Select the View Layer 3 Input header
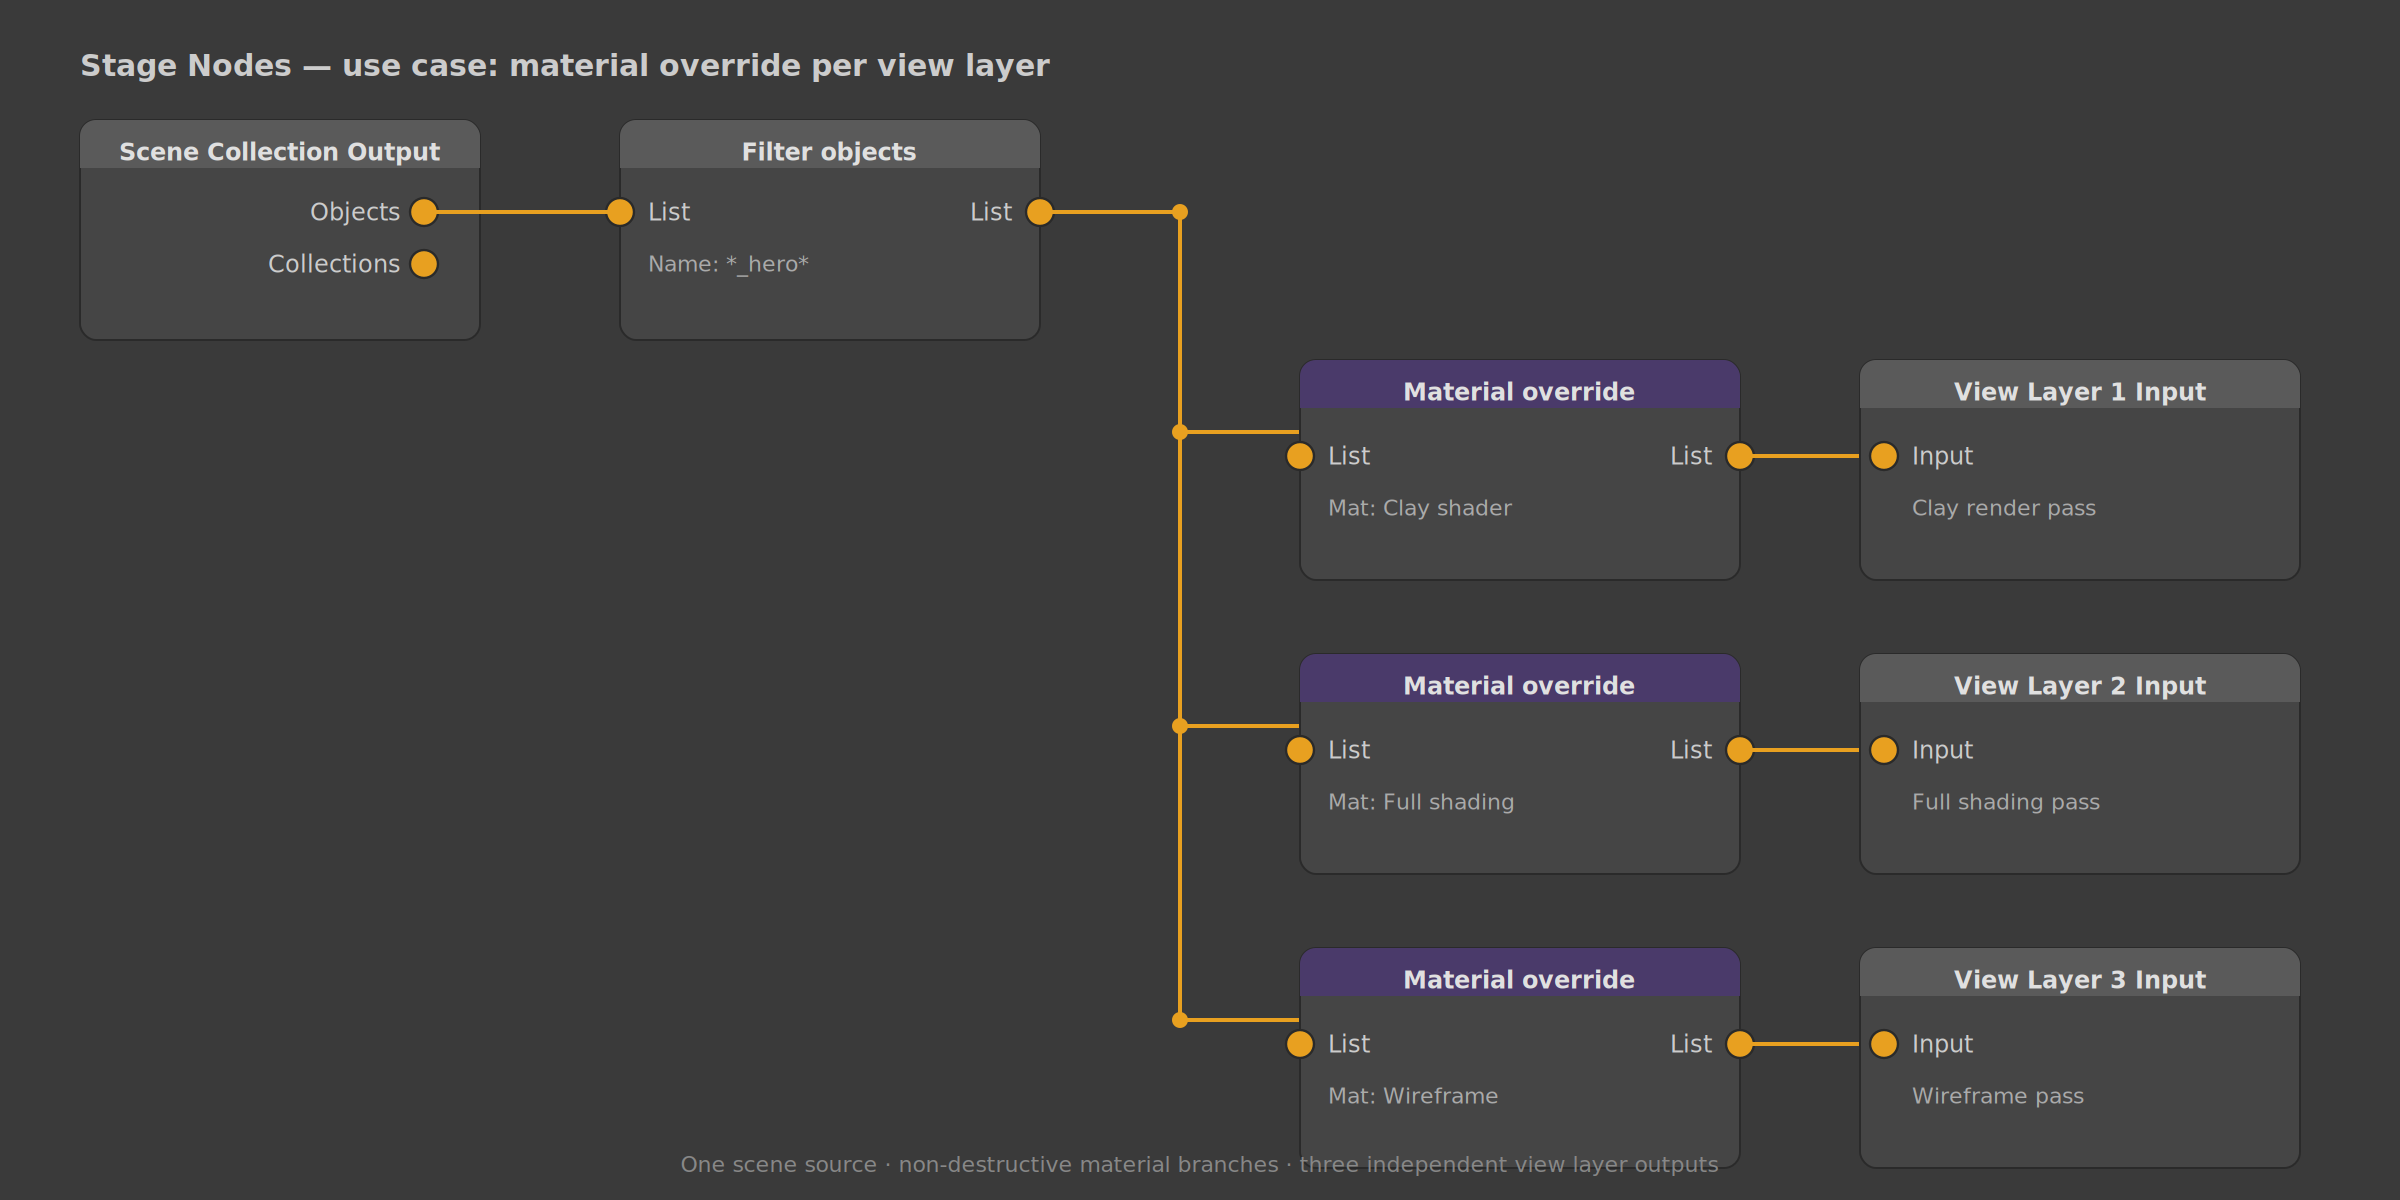 2080,973
